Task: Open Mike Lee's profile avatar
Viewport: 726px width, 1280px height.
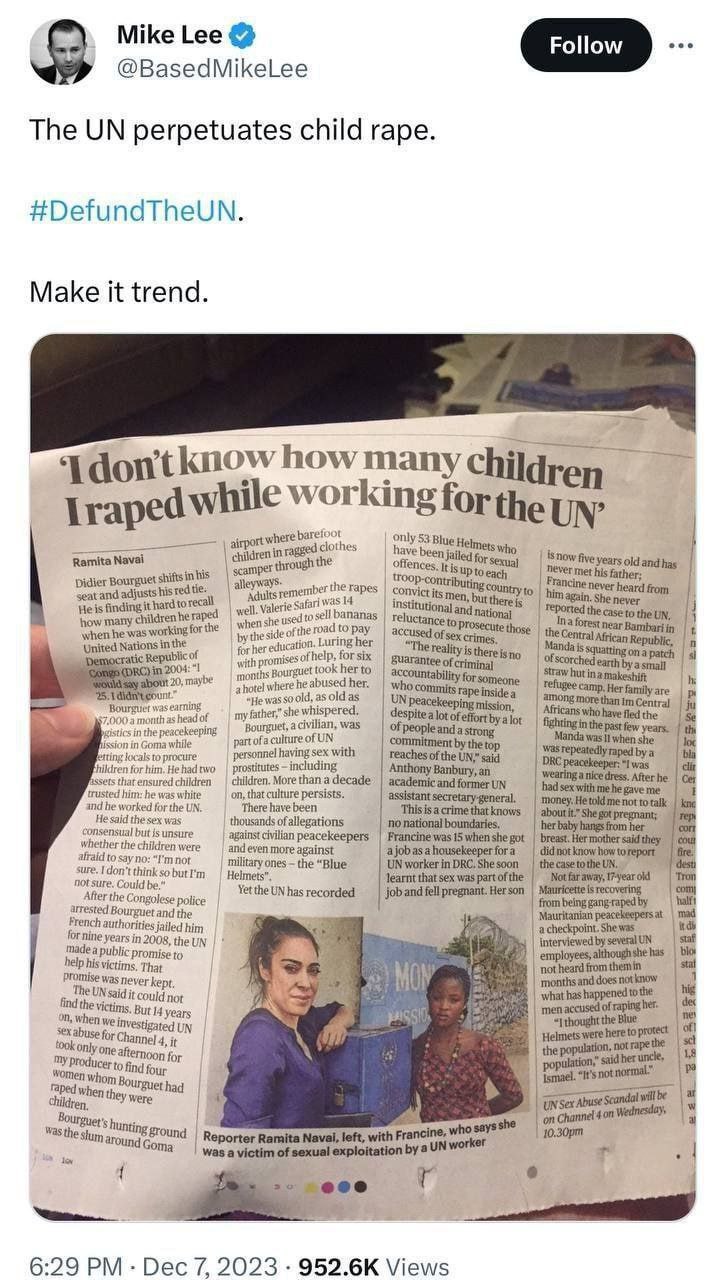Action: pyautogui.click(x=62, y=51)
